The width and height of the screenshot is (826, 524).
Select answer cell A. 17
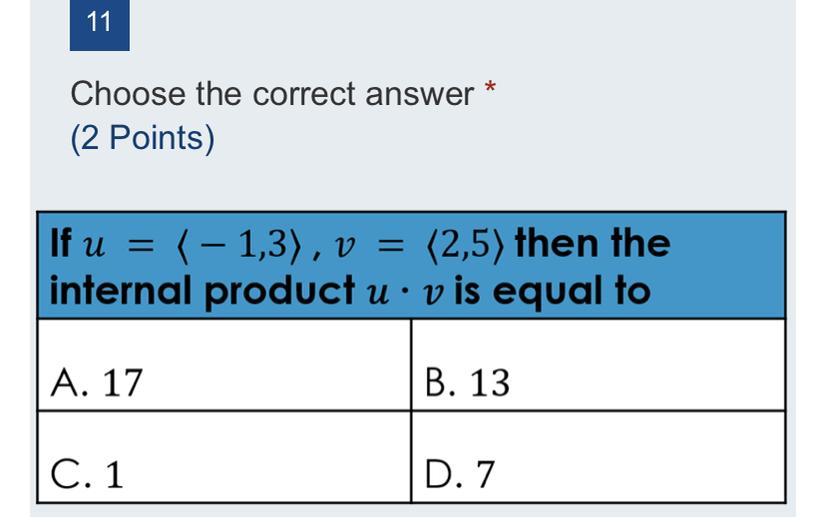224,365
